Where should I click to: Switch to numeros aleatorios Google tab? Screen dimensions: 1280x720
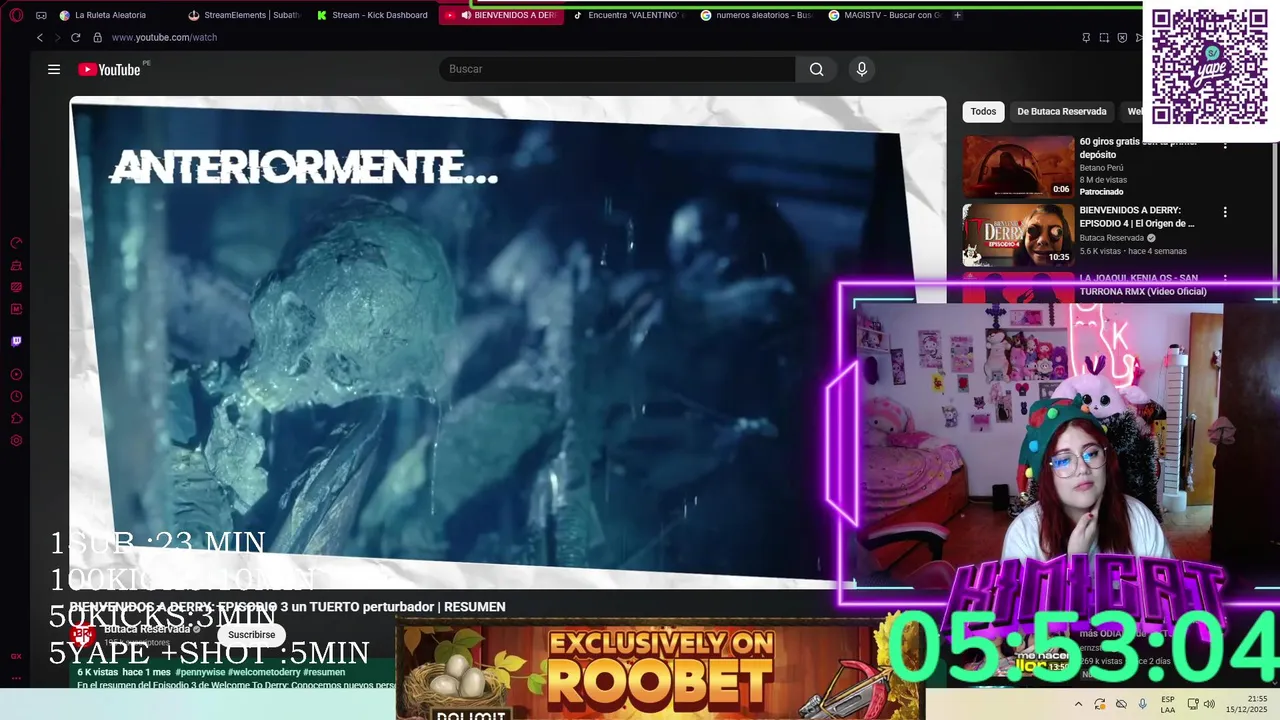point(757,15)
